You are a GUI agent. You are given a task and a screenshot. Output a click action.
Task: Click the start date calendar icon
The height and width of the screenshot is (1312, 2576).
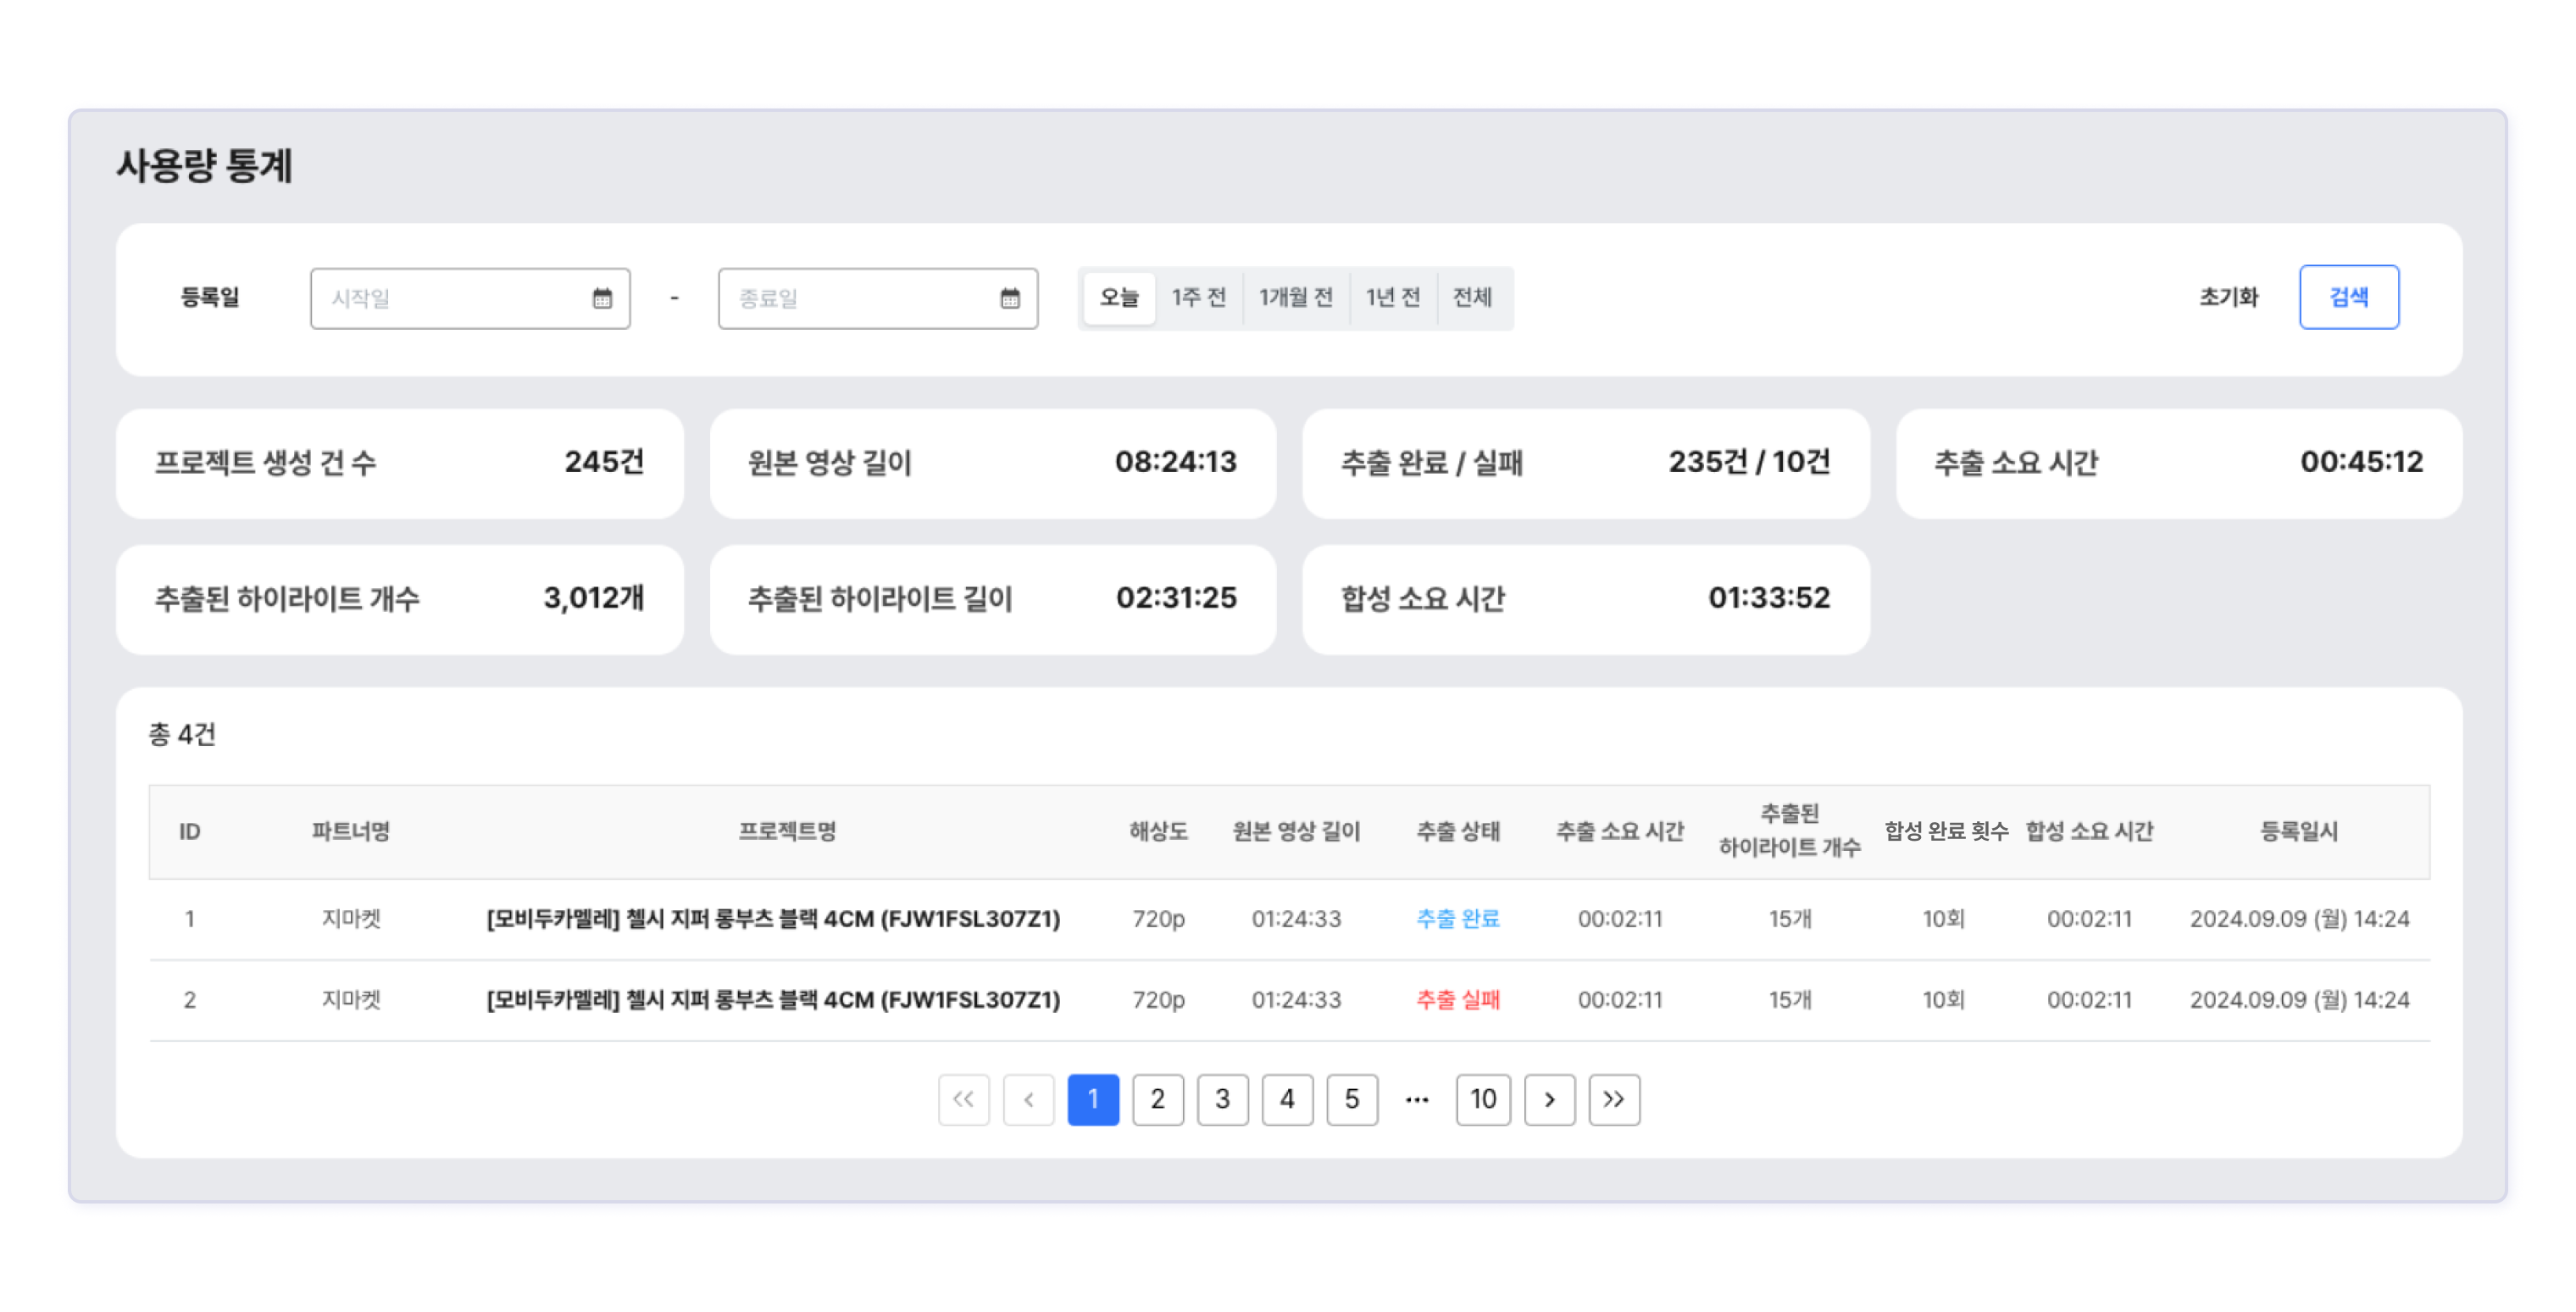pyautogui.click(x=602, y=298)
